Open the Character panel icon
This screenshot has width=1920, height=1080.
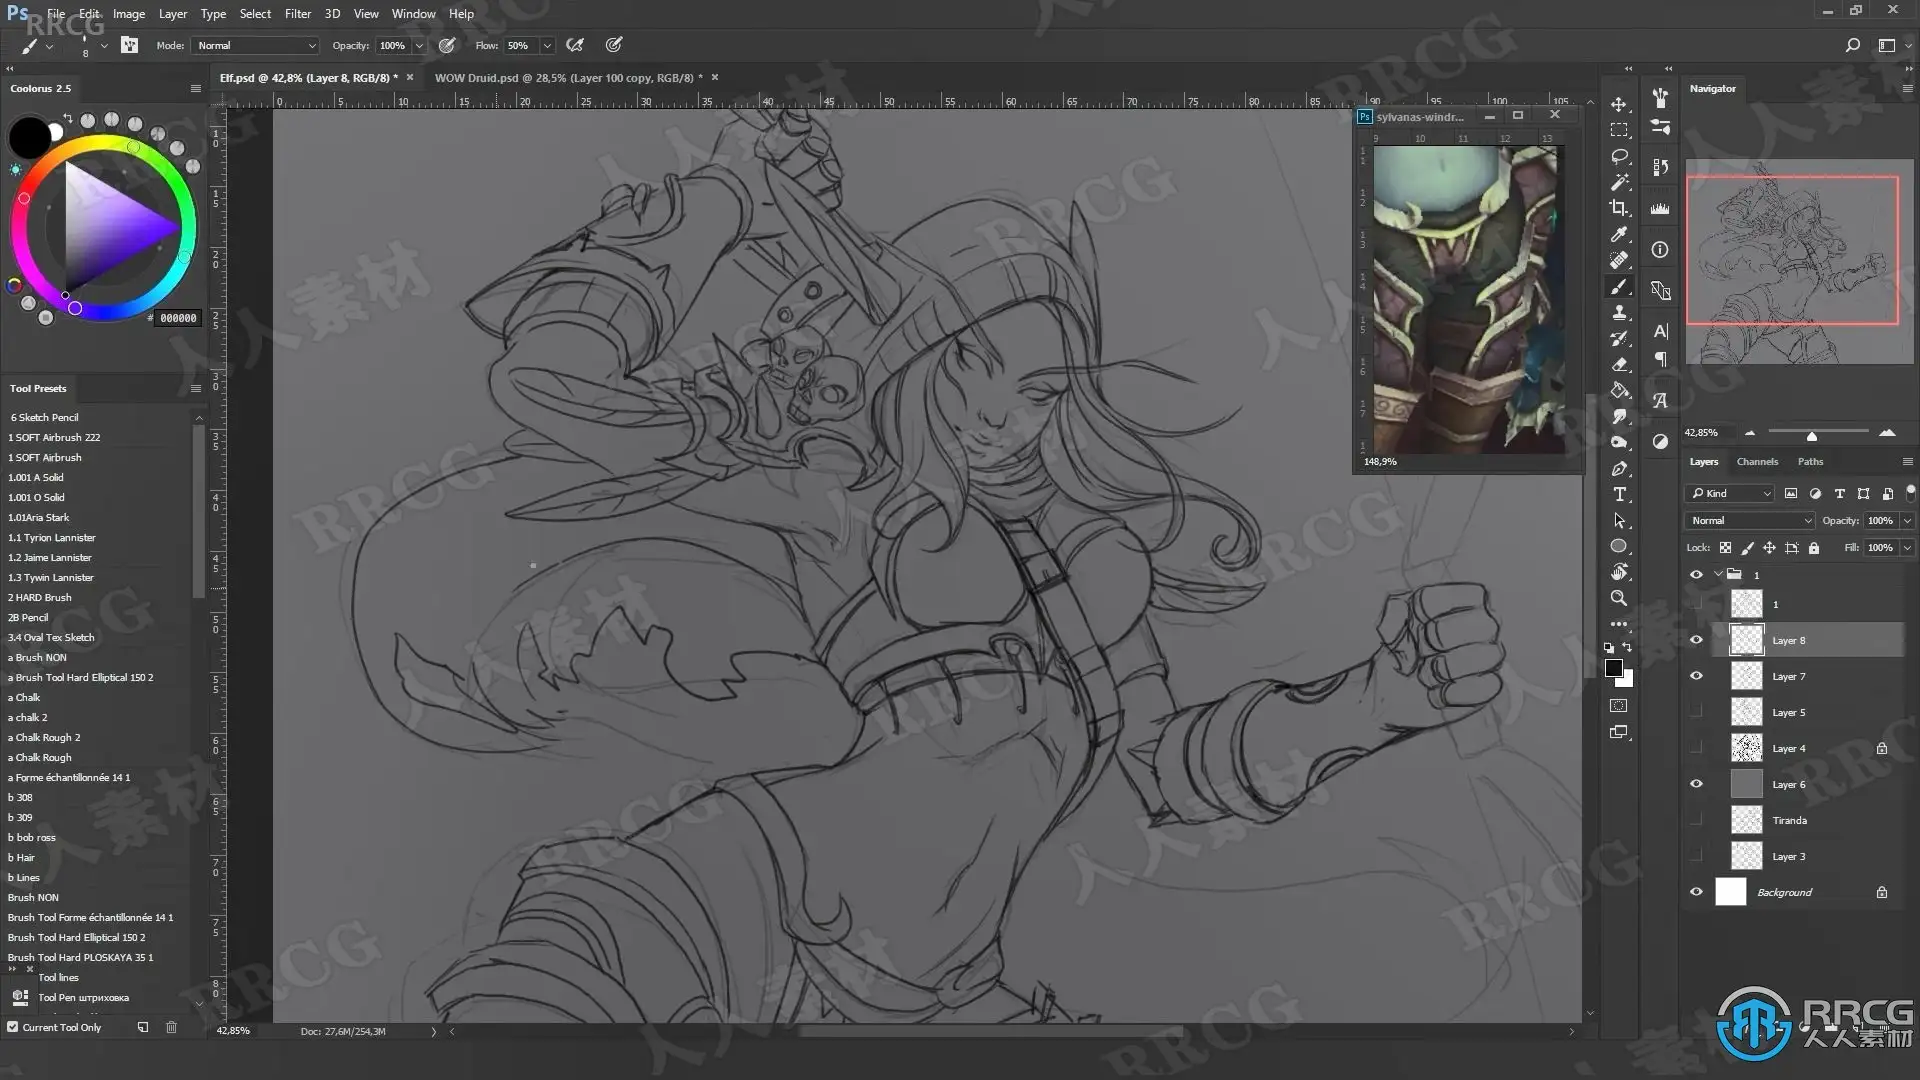1660,331
